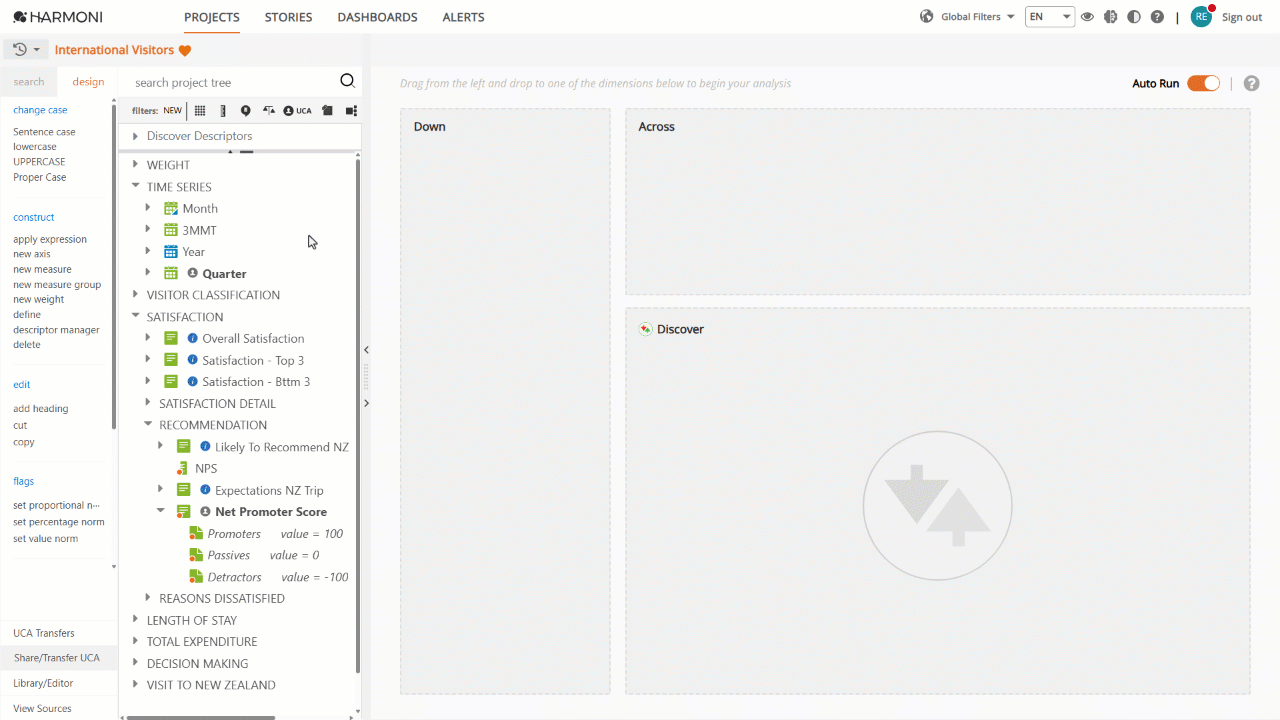Toggle the eye visibility icon in header
The width and height of the screenshot is (1280, 720).
coord(1087,17)
